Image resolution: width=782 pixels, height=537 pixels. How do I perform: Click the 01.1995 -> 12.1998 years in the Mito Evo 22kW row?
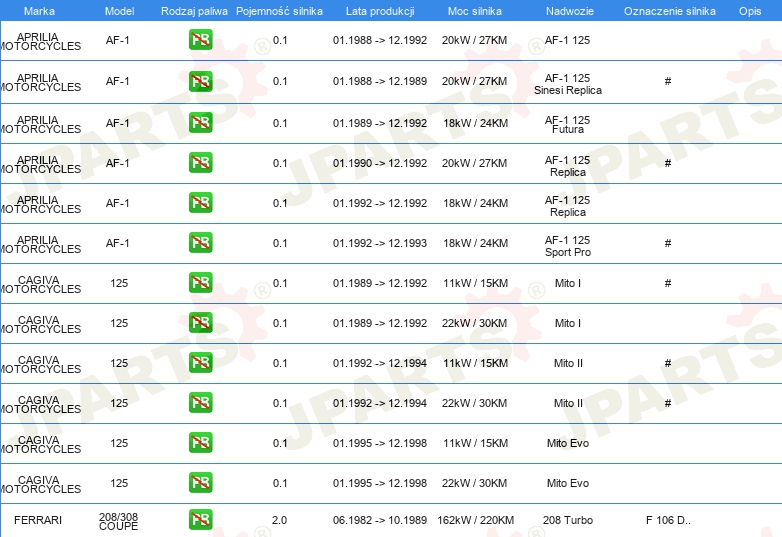380,483
